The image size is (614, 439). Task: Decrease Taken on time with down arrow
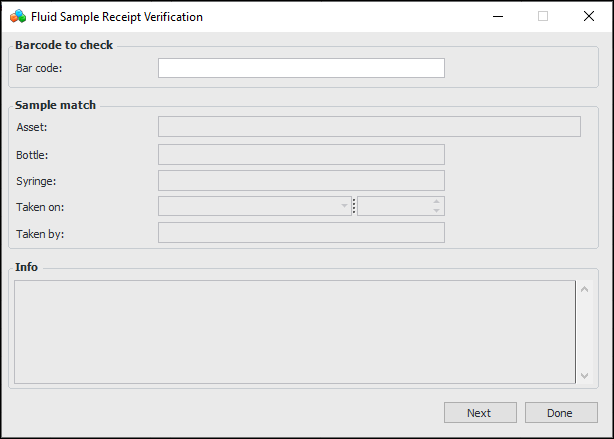[x=436, y=210]
